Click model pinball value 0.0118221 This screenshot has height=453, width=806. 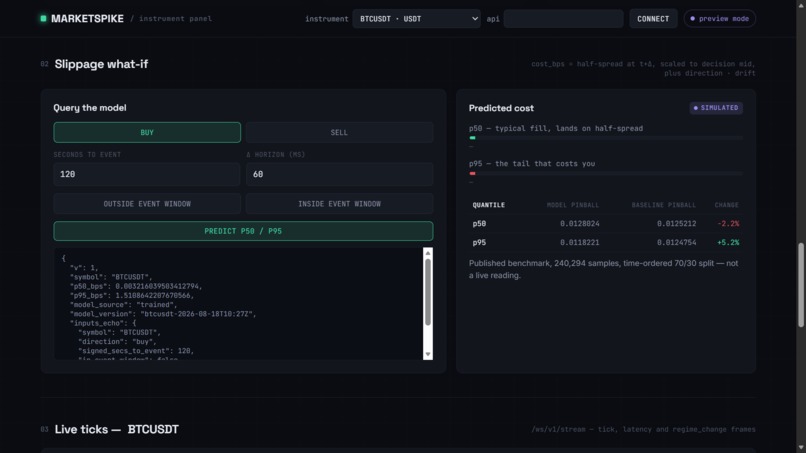(579, 242)
